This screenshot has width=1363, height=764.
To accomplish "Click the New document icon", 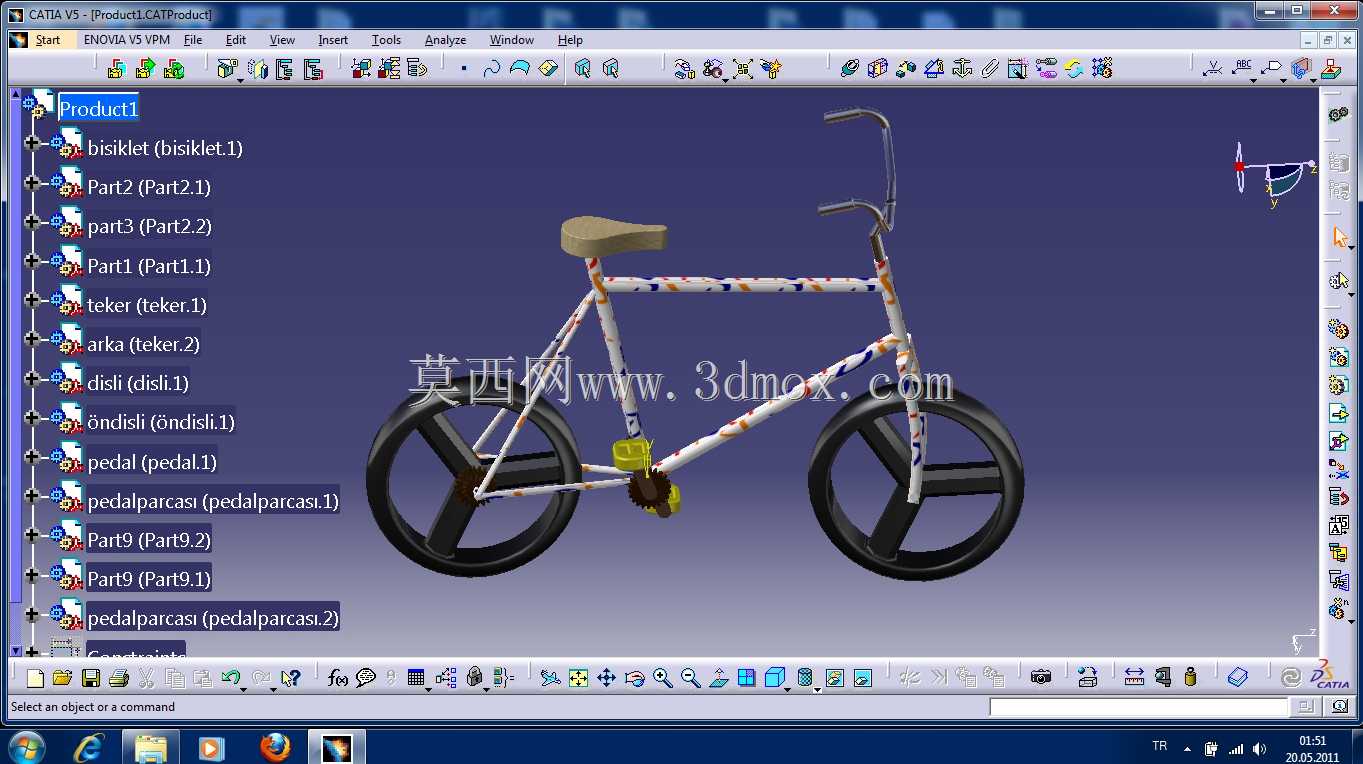I will (x=35, y=678).
